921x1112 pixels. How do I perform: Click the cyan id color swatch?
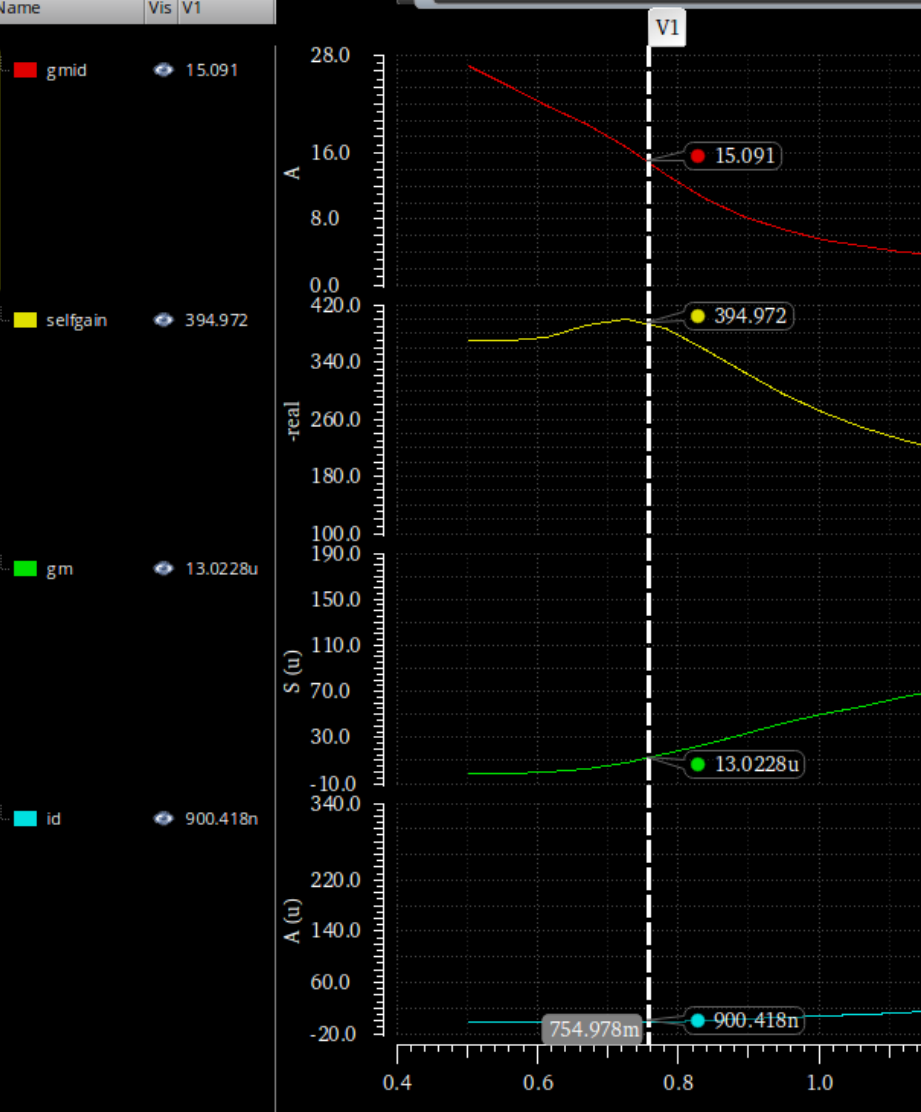[26, 818]
